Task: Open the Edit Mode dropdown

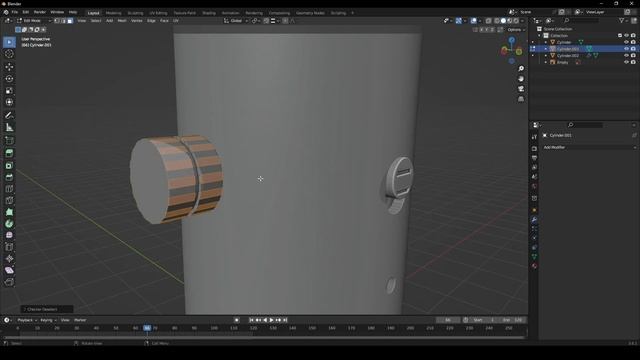Action: tap(34, 20)
